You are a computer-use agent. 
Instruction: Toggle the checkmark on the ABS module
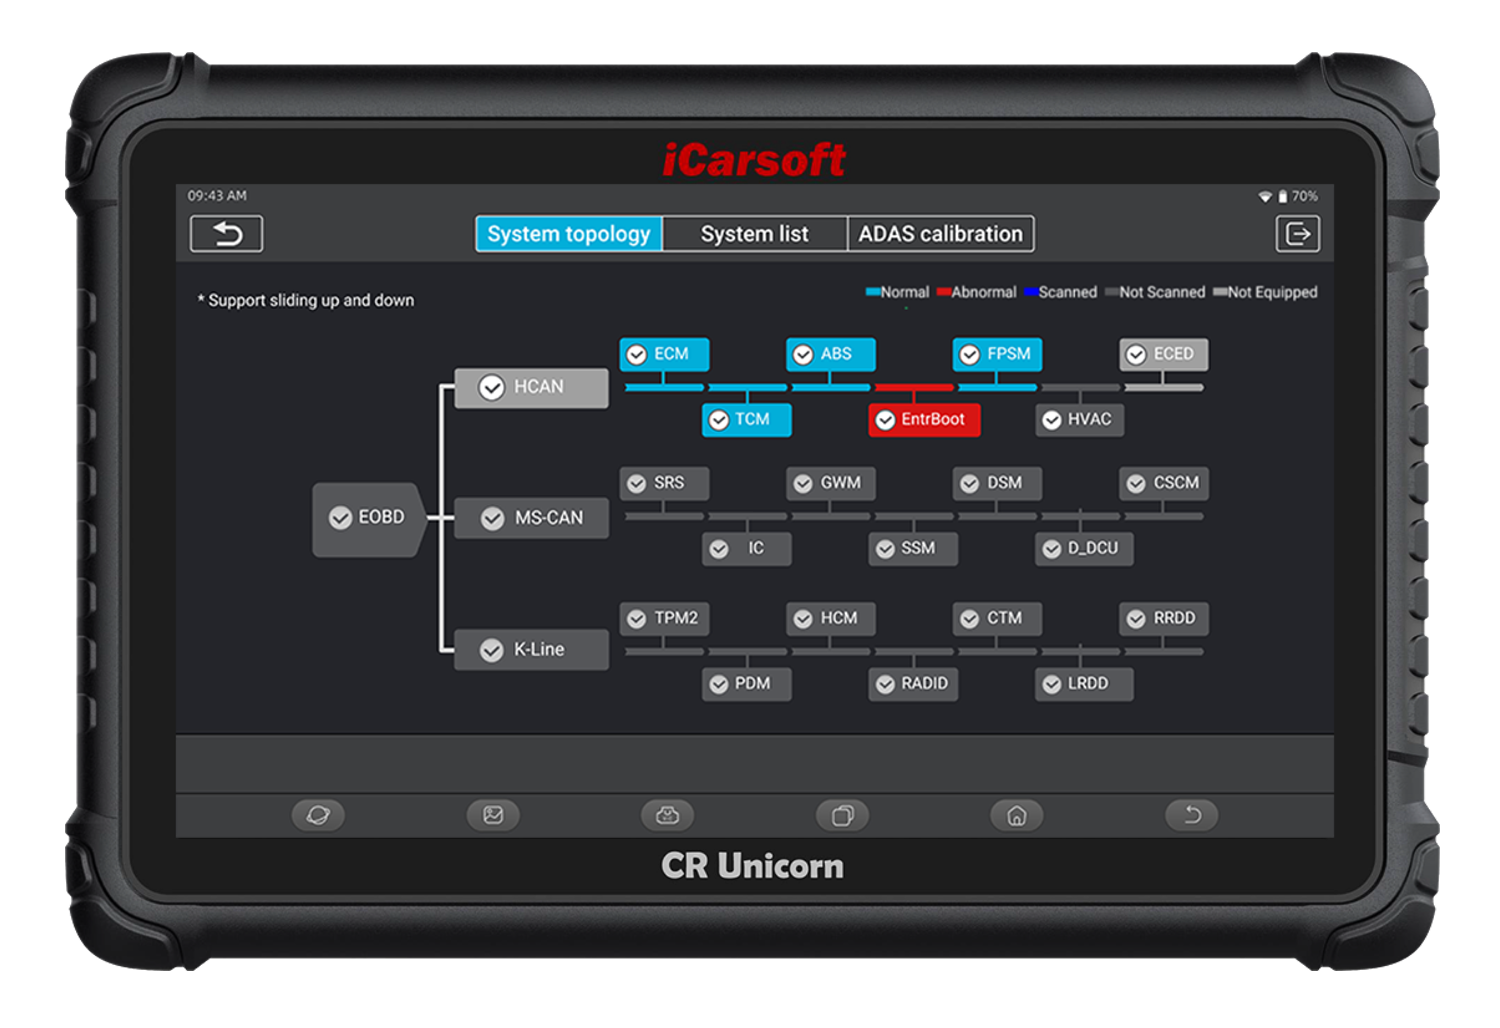[x=803, y=355]
